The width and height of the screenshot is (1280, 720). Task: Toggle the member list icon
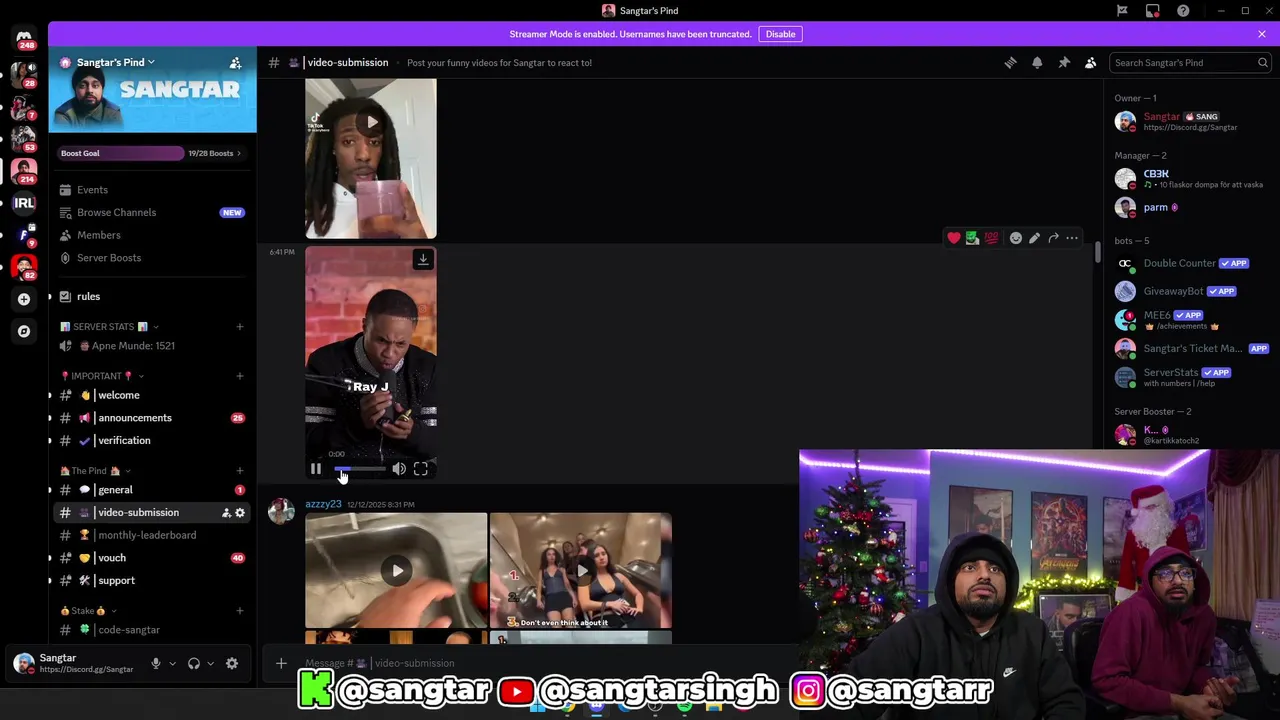click(1091, 63)
